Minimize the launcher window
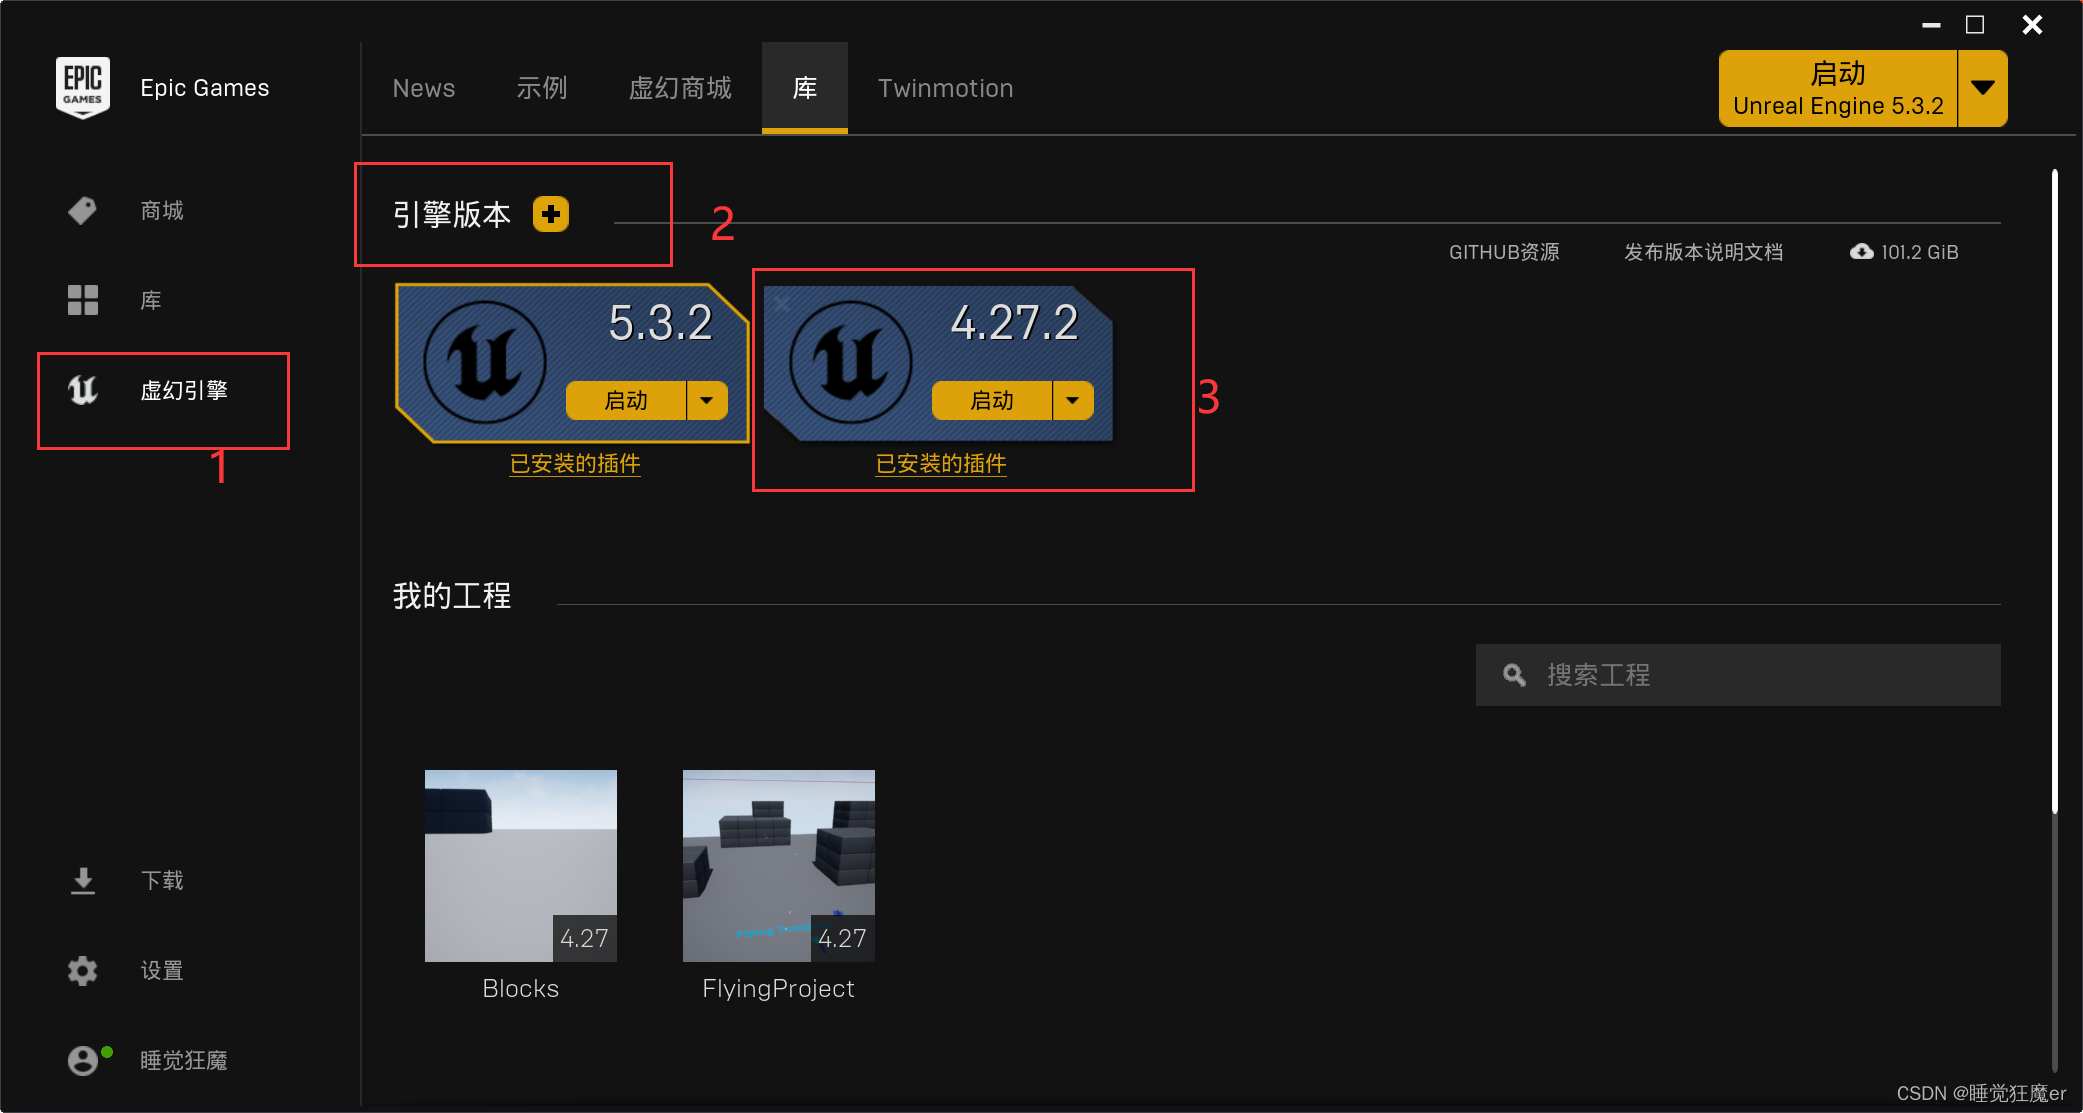The image size is (2083, 1113). coord(1932,25)
